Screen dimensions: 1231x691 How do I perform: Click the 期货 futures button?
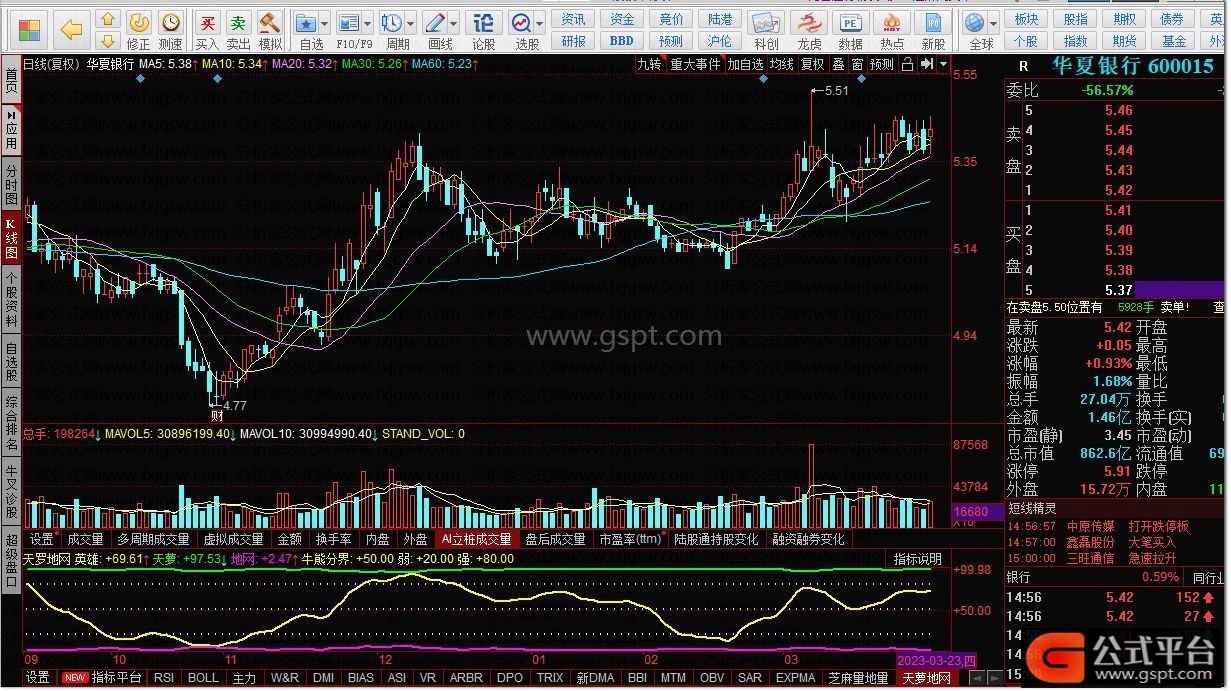coord(1125,41)
